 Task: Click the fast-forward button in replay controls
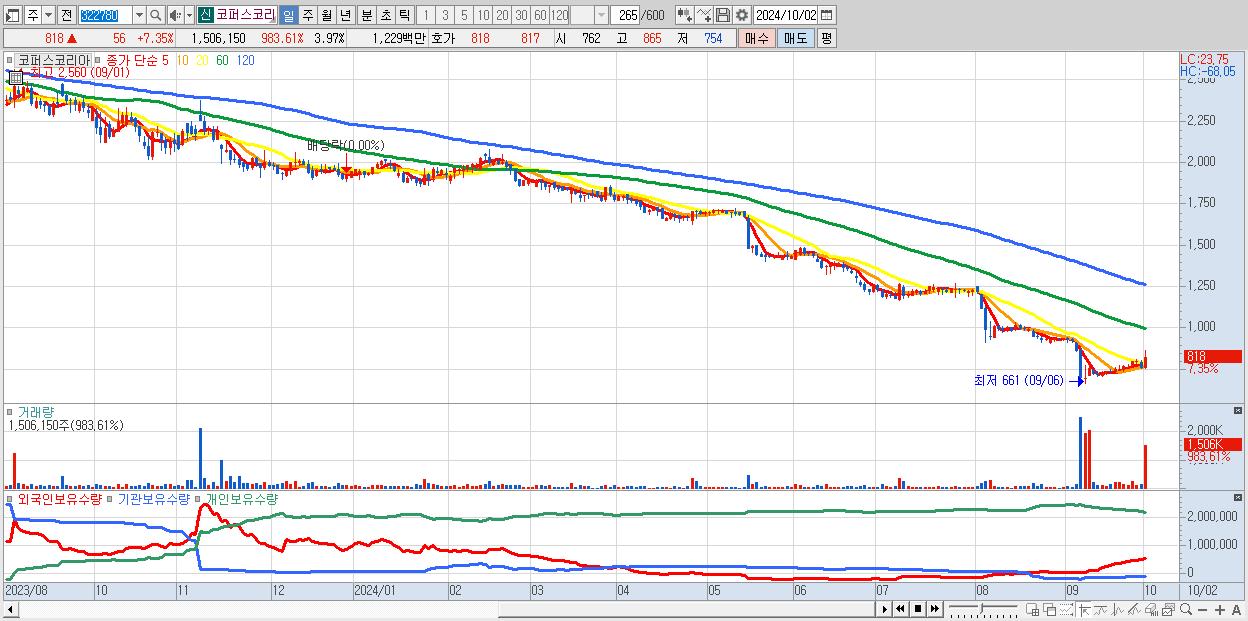coord(935,609)
